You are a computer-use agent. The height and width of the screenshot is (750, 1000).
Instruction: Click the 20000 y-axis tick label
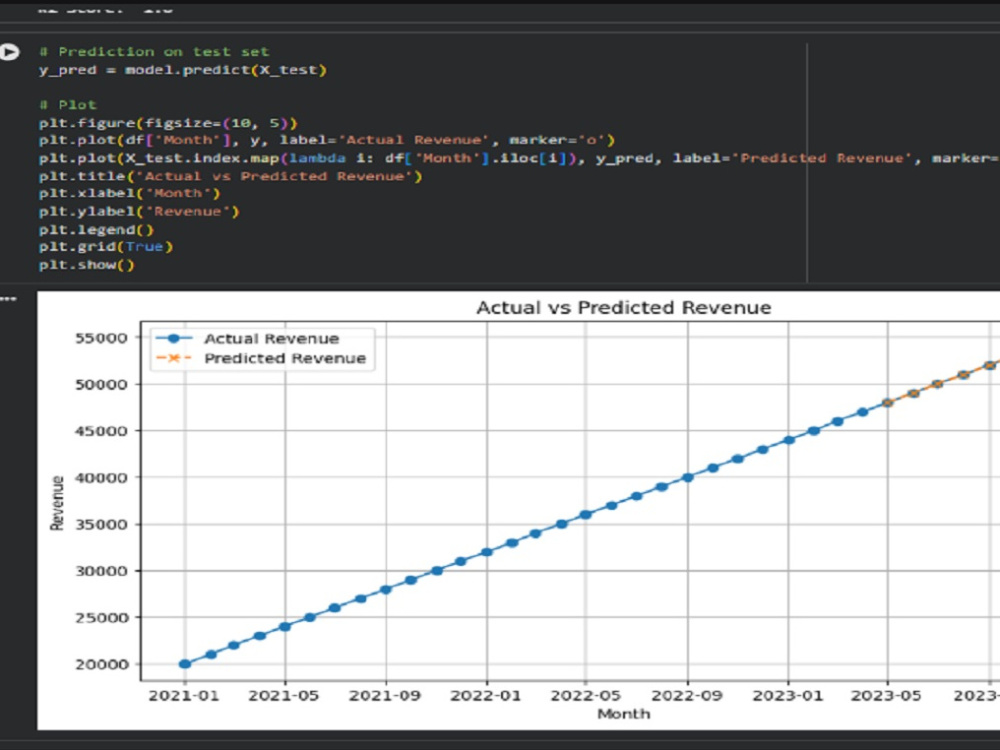(x=101, y=665)
